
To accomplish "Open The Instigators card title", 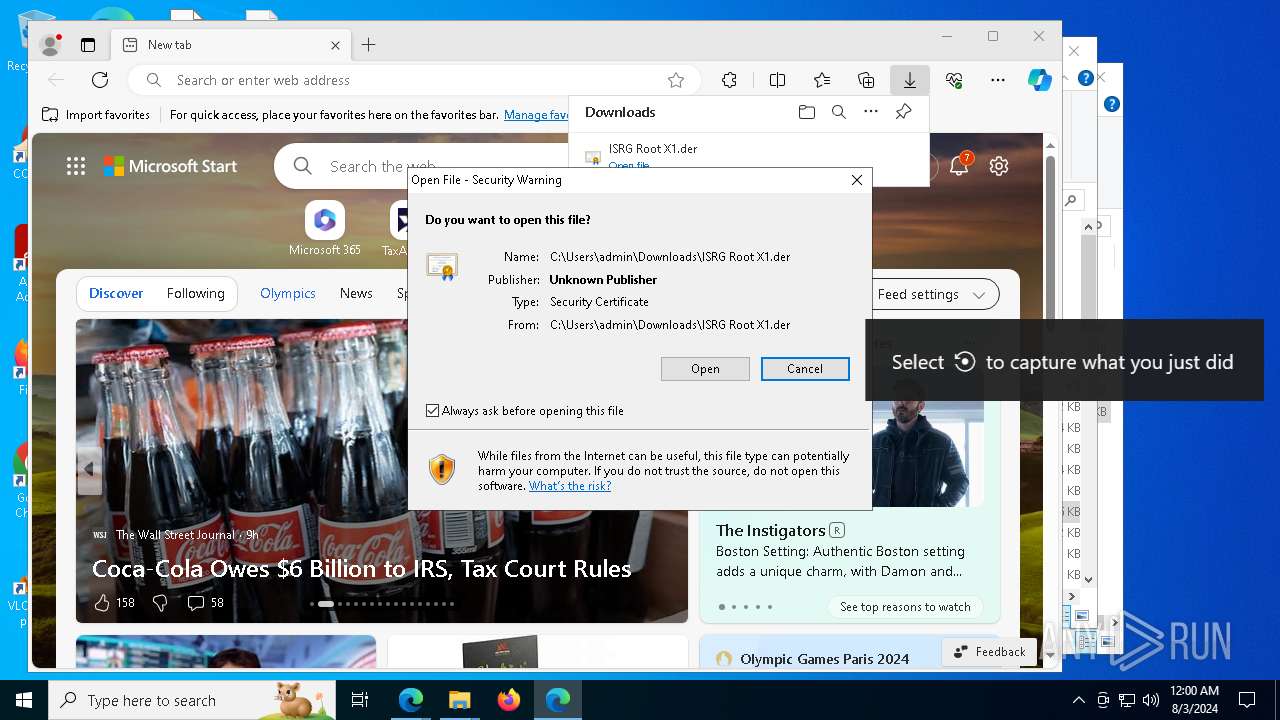I will [771, 530].
